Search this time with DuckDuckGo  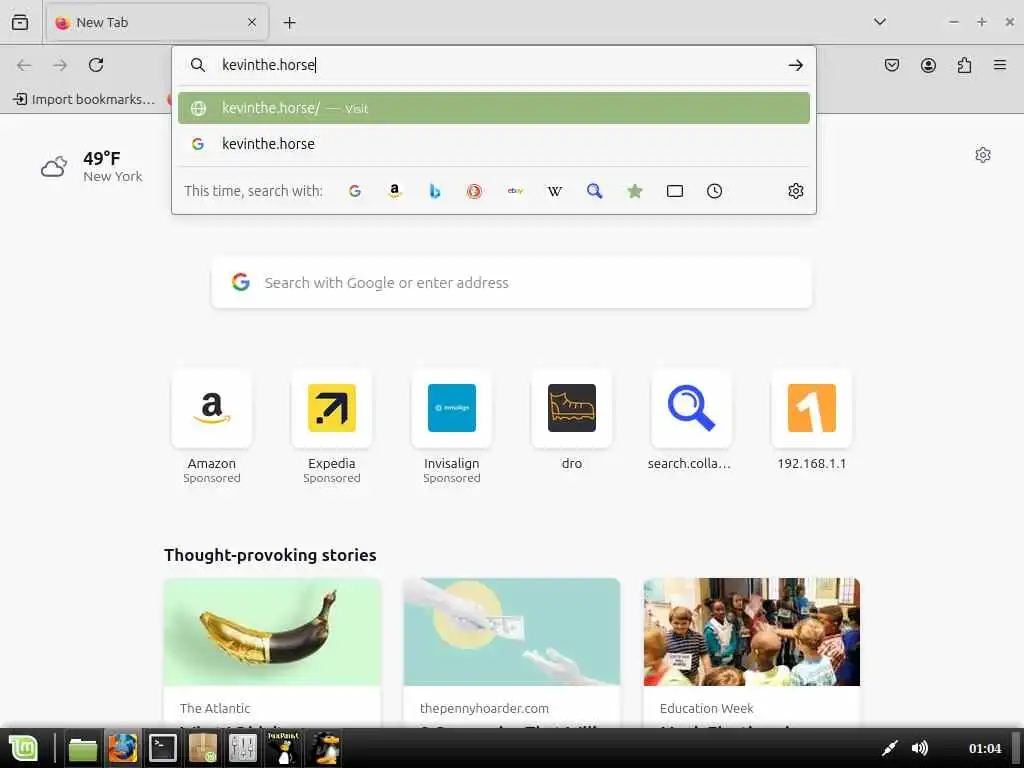click(474, 191)
